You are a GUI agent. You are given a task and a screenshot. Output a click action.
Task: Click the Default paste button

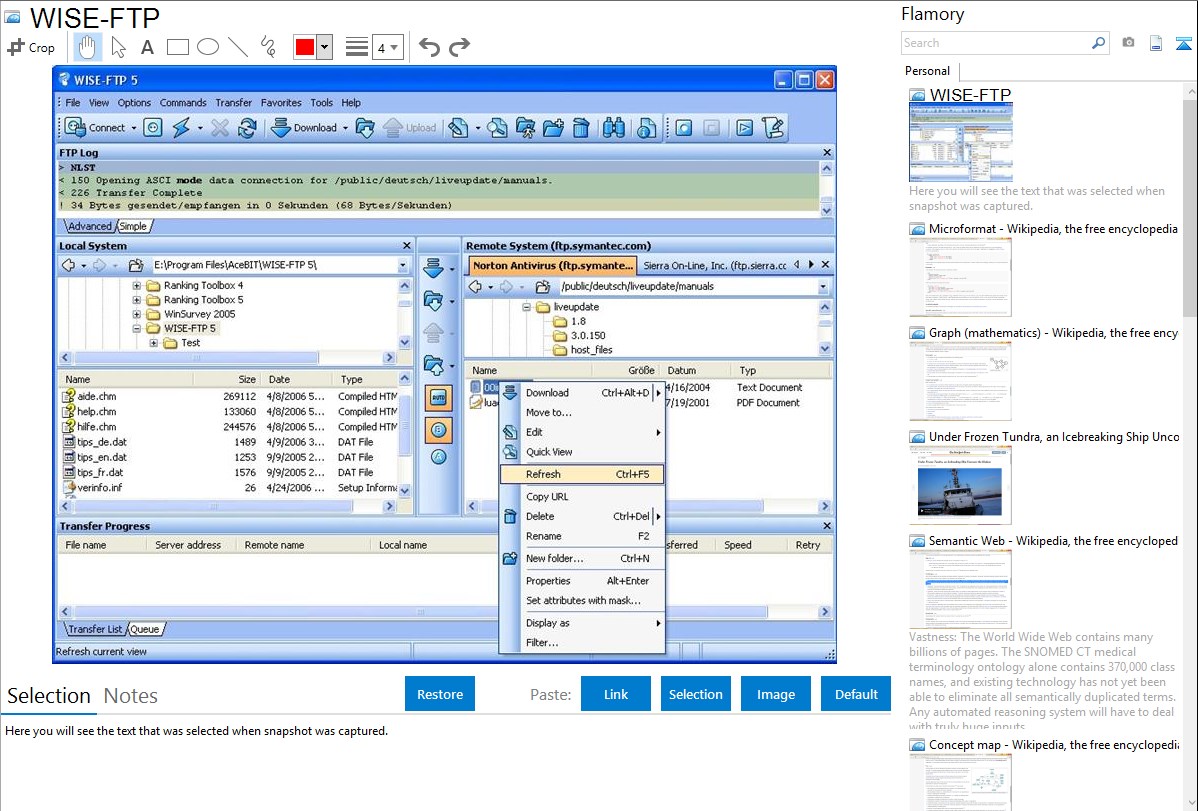(856, 694)
